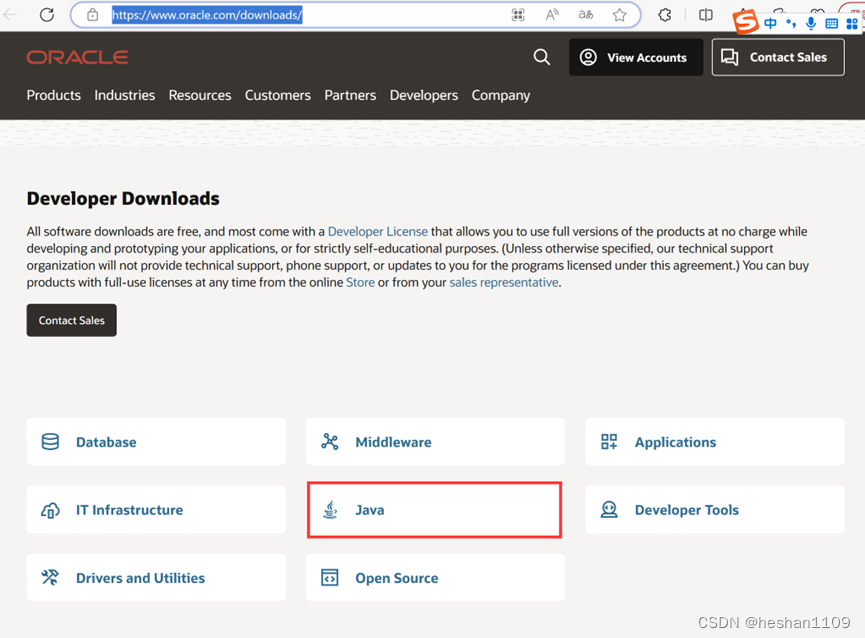Open the Partners menu
This screenshot has width=865, height=638.
pyautogui.click(x=350, y=95)
